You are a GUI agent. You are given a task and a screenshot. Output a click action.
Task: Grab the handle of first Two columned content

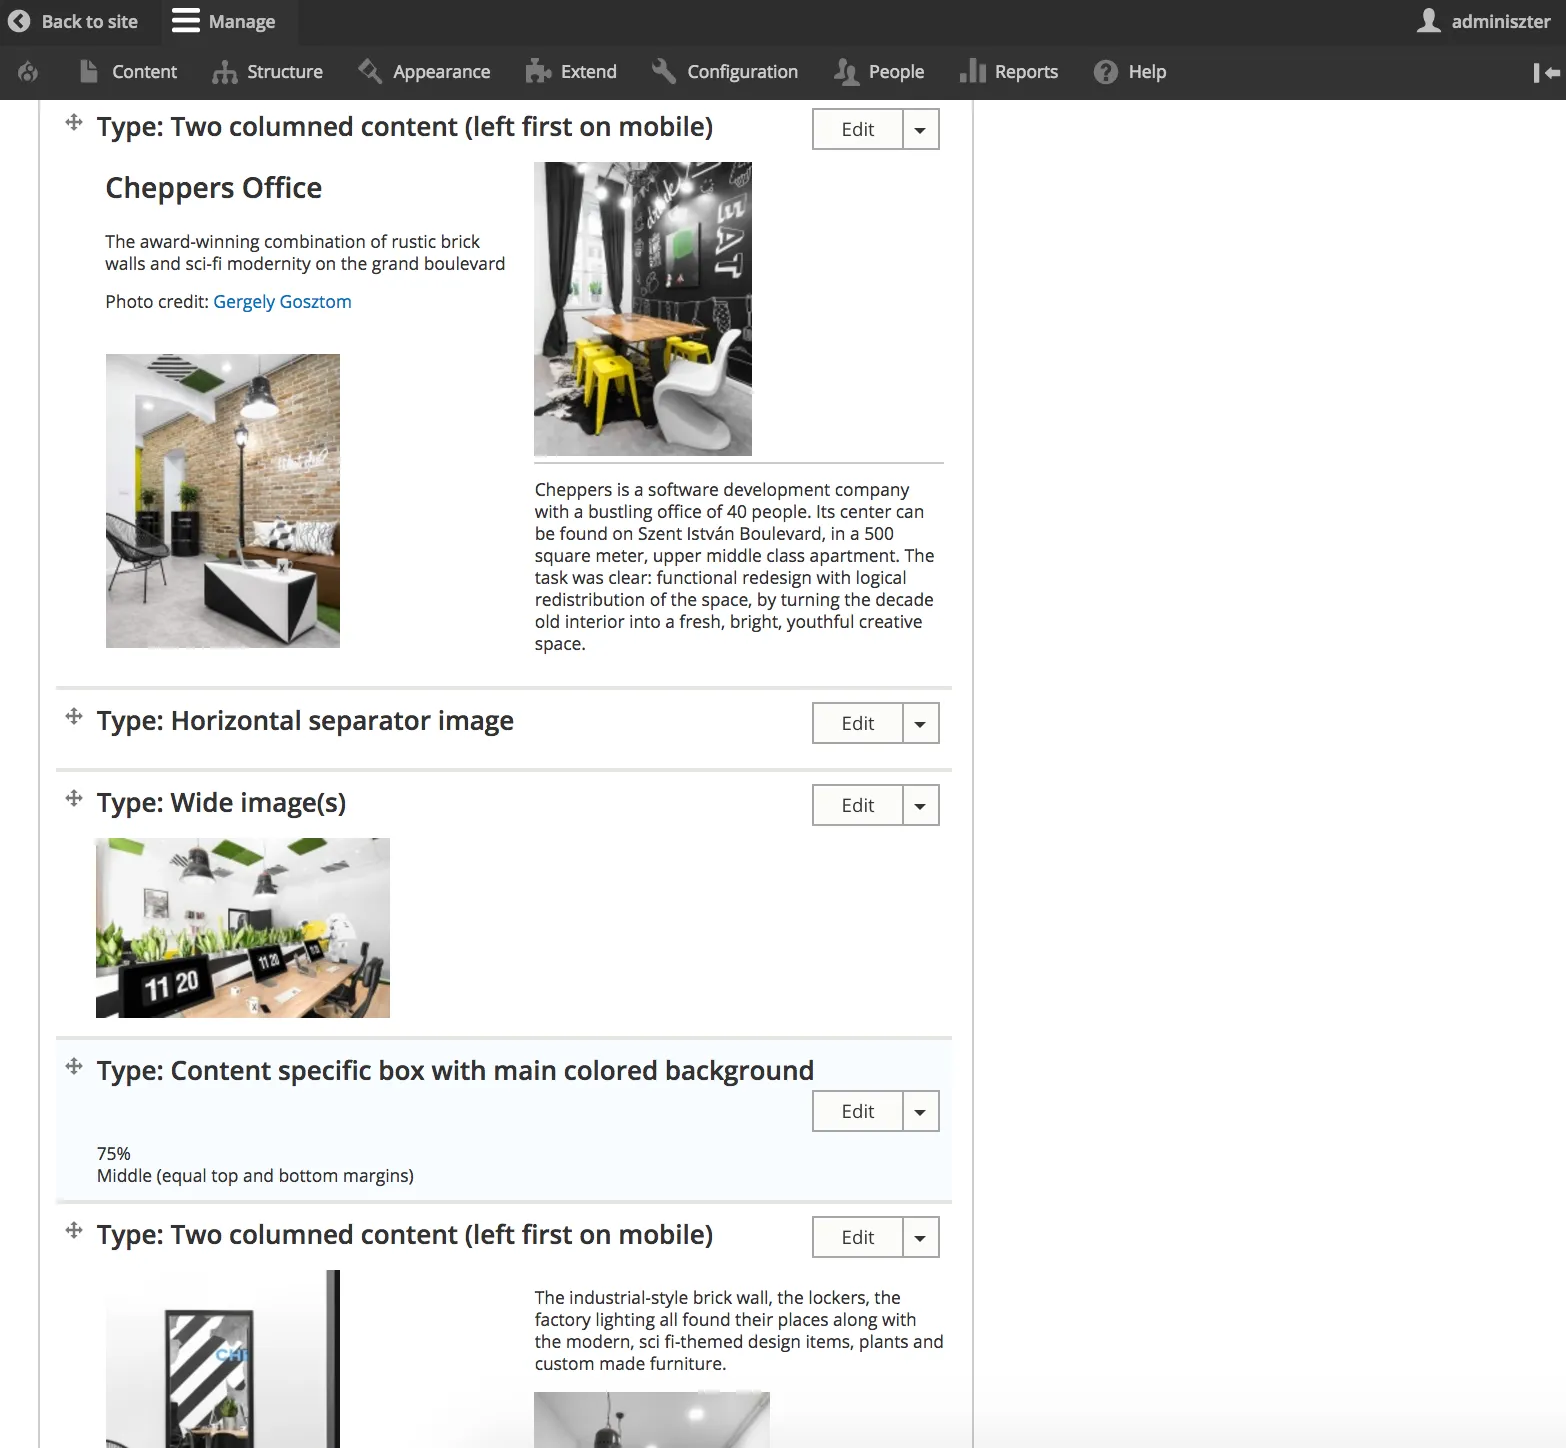(x=74, y=123)
